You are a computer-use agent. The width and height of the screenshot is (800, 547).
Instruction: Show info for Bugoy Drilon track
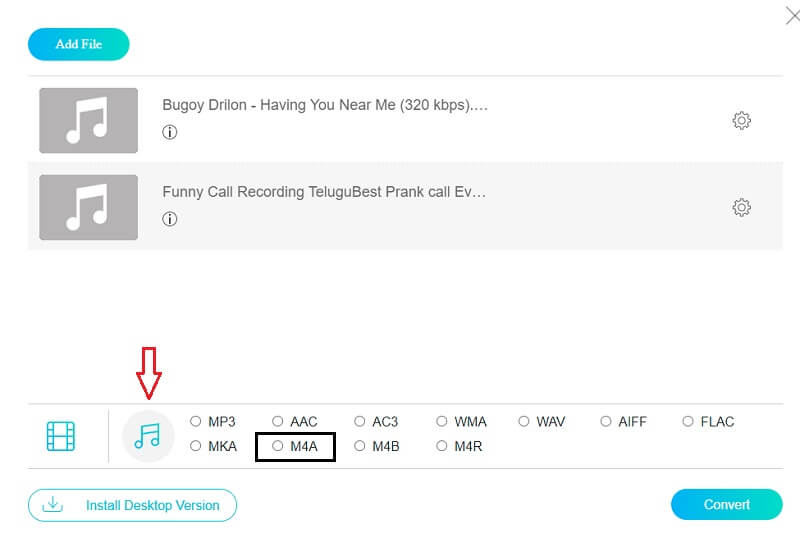tap(170, 132)
